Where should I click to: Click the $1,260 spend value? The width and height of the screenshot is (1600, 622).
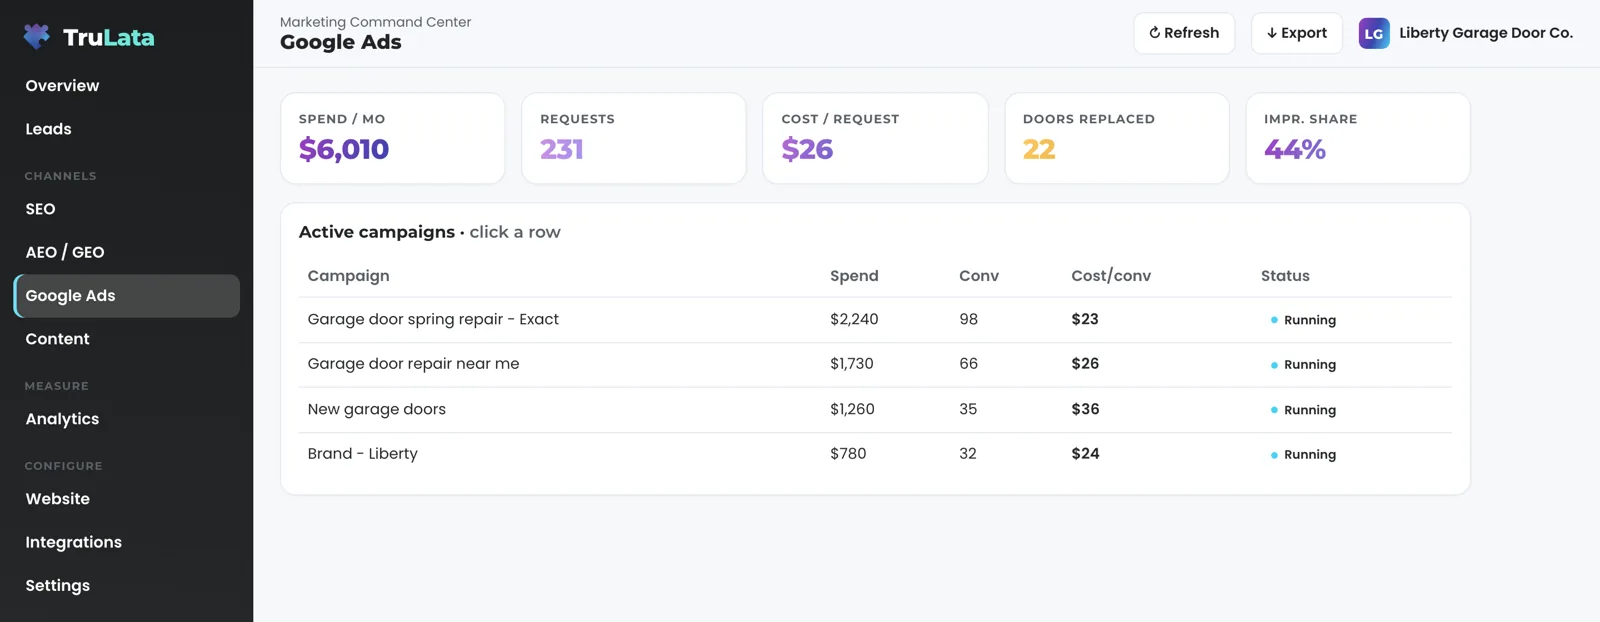click(x=852, y=409)
